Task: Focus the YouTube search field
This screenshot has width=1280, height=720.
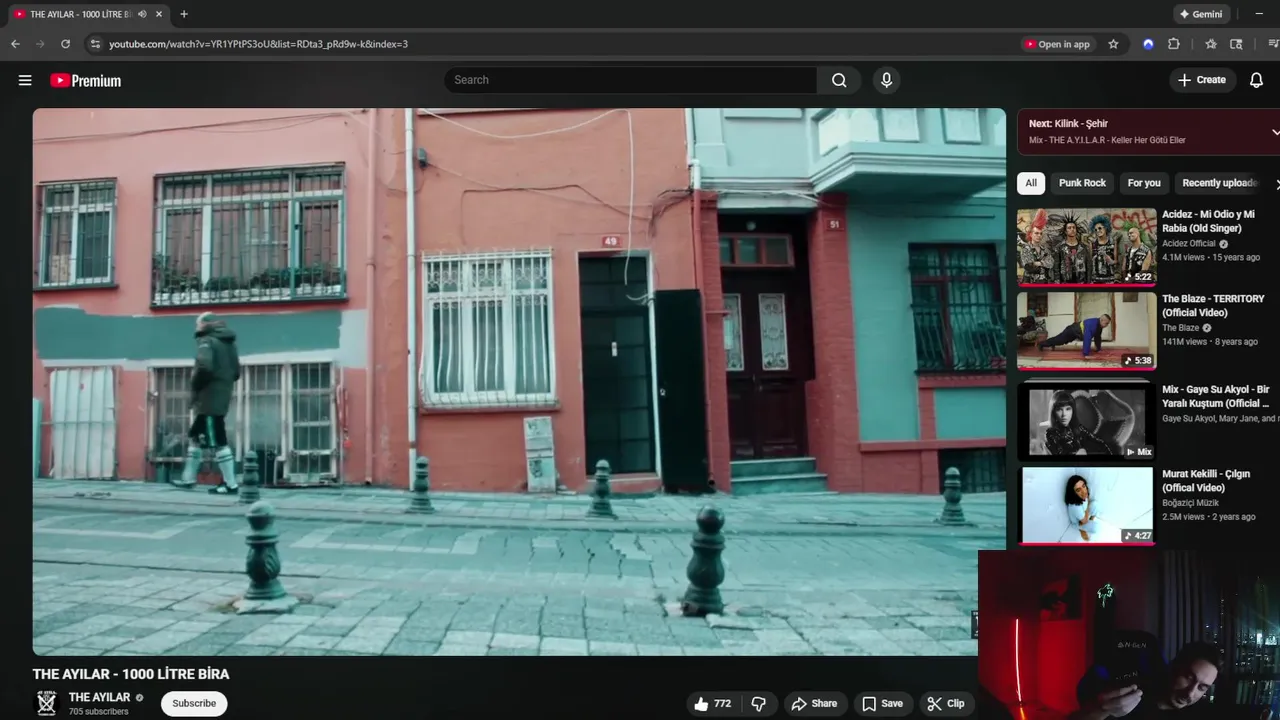Action: pyautogui.click(x=632, y=80)
